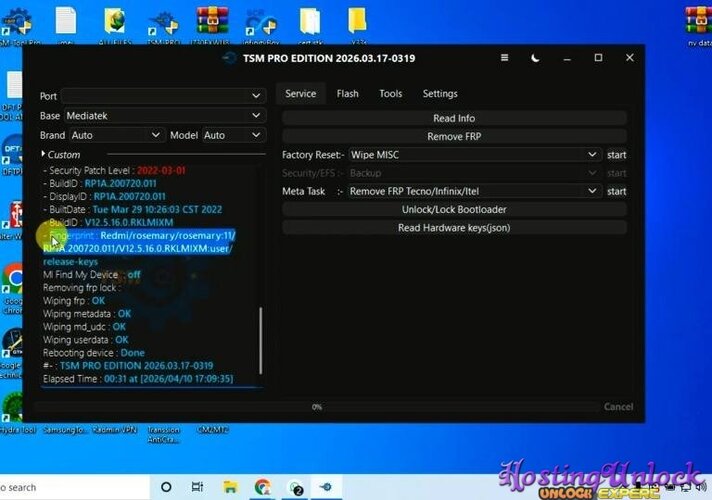
Task: Open Google Chrome desktop shortcut
Action: coord(14,278)
